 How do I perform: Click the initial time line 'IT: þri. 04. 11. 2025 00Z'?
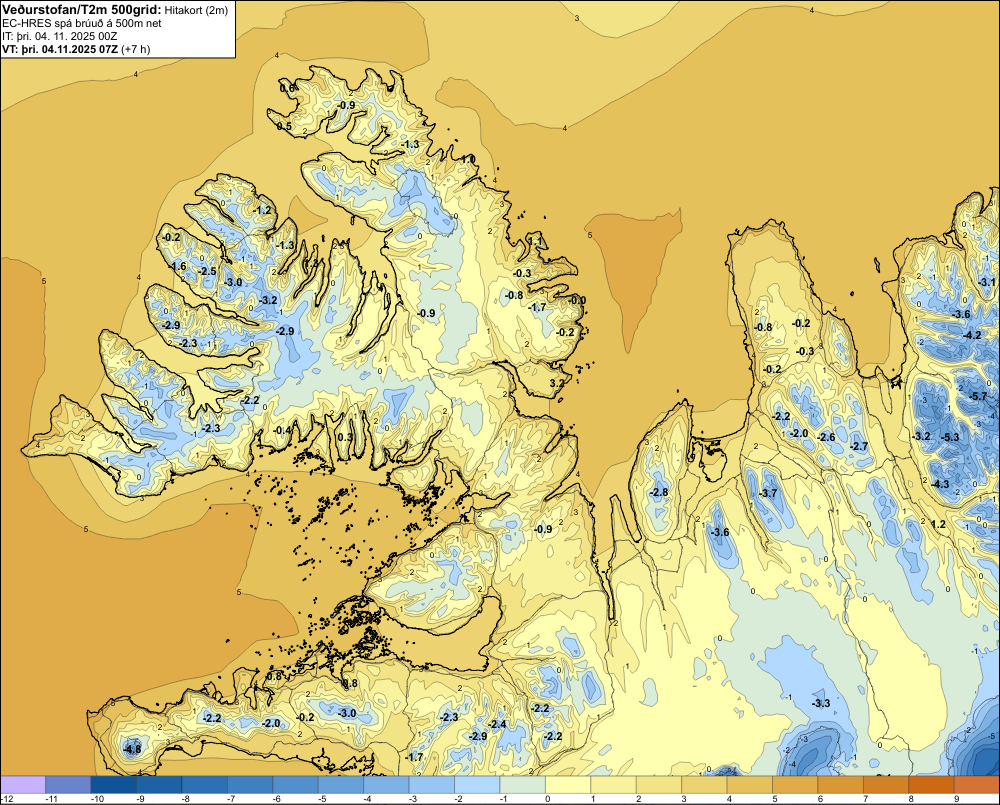click(x=59, y=36)
